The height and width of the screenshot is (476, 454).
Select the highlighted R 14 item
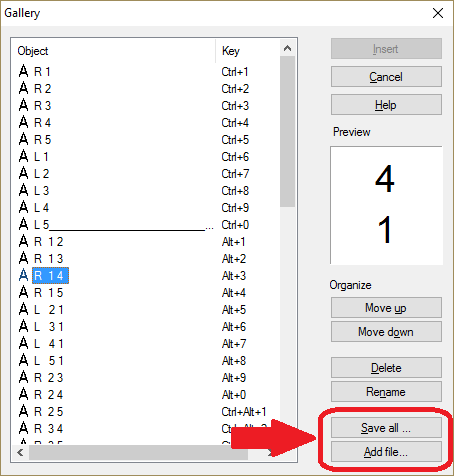(50, 276)
